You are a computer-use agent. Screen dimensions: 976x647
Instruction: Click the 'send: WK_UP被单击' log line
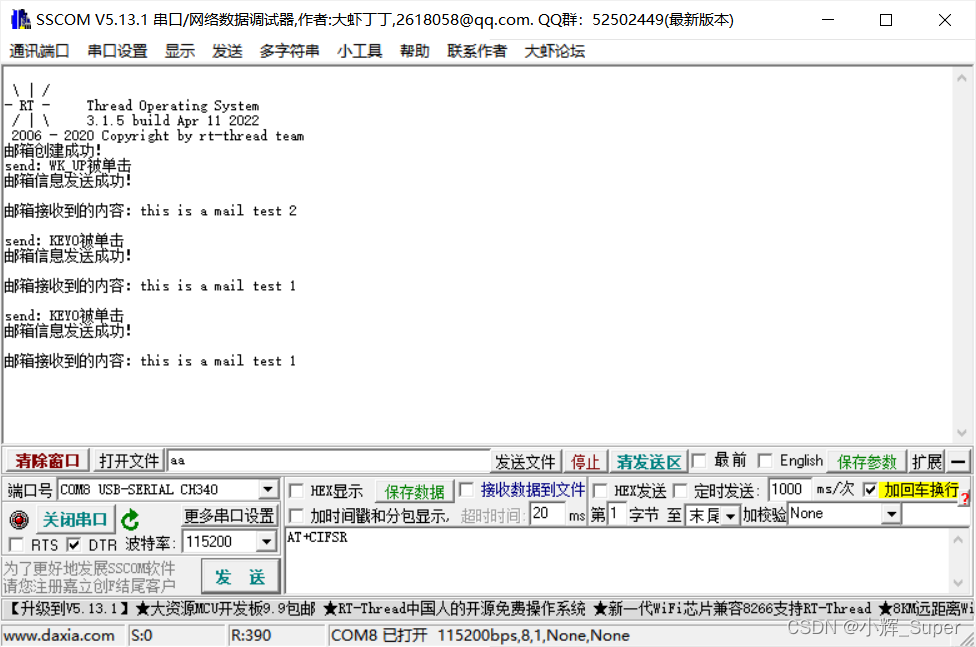[x=67, y=166]
